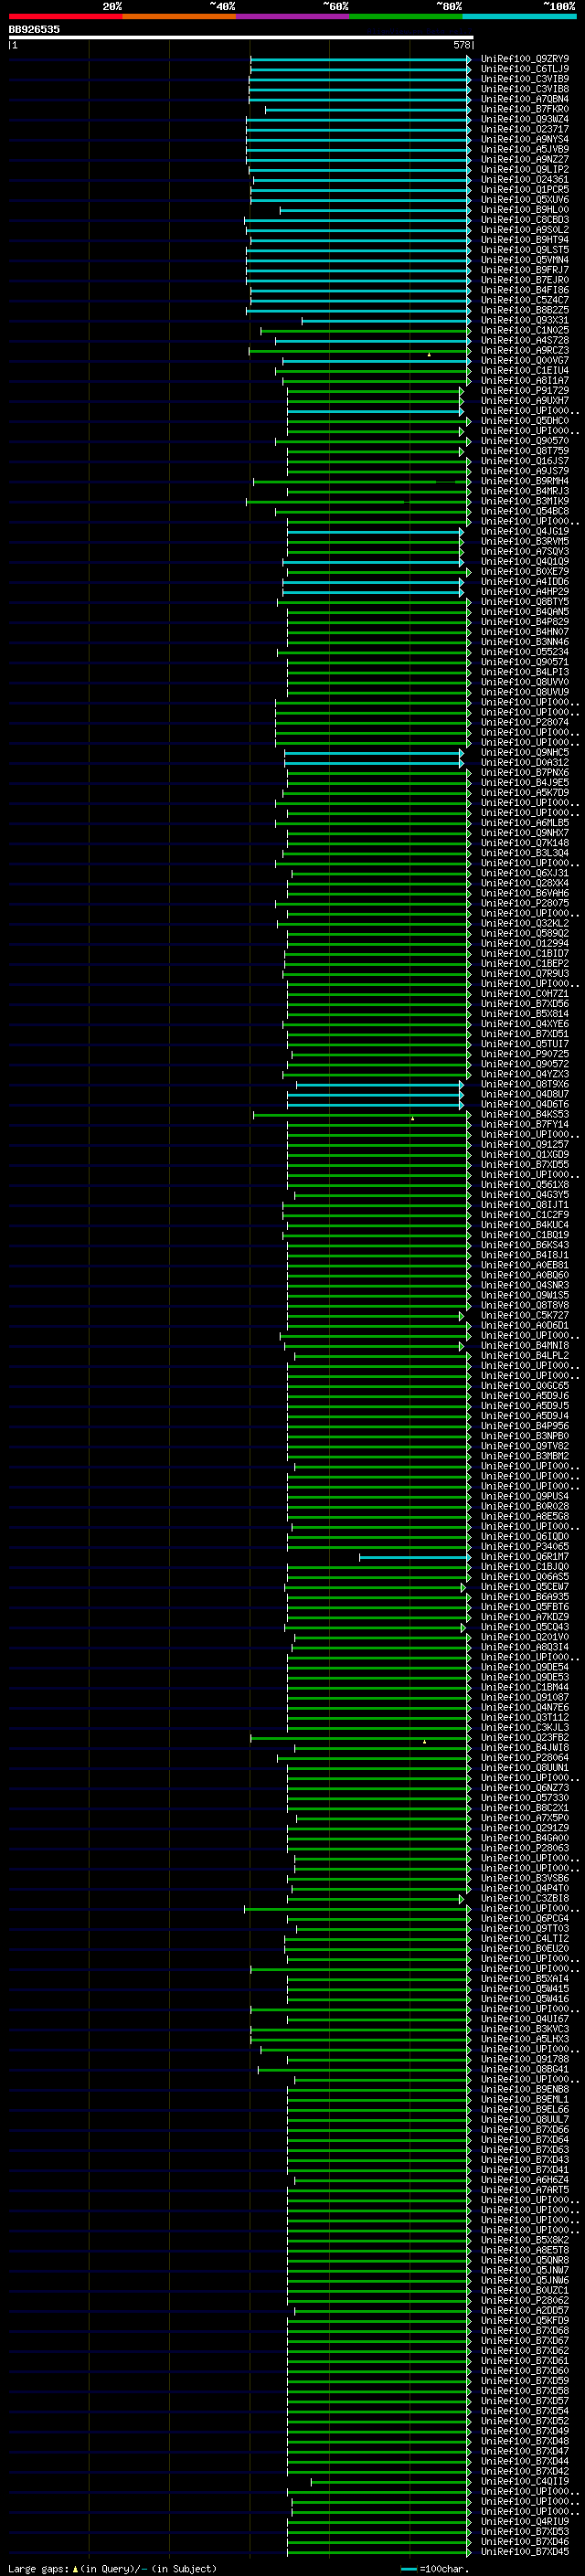Image resolution: width=585 pixels, height=2576 pixels.
Task: Select UniRef100_A4S728 hit label
Action: 525,340
